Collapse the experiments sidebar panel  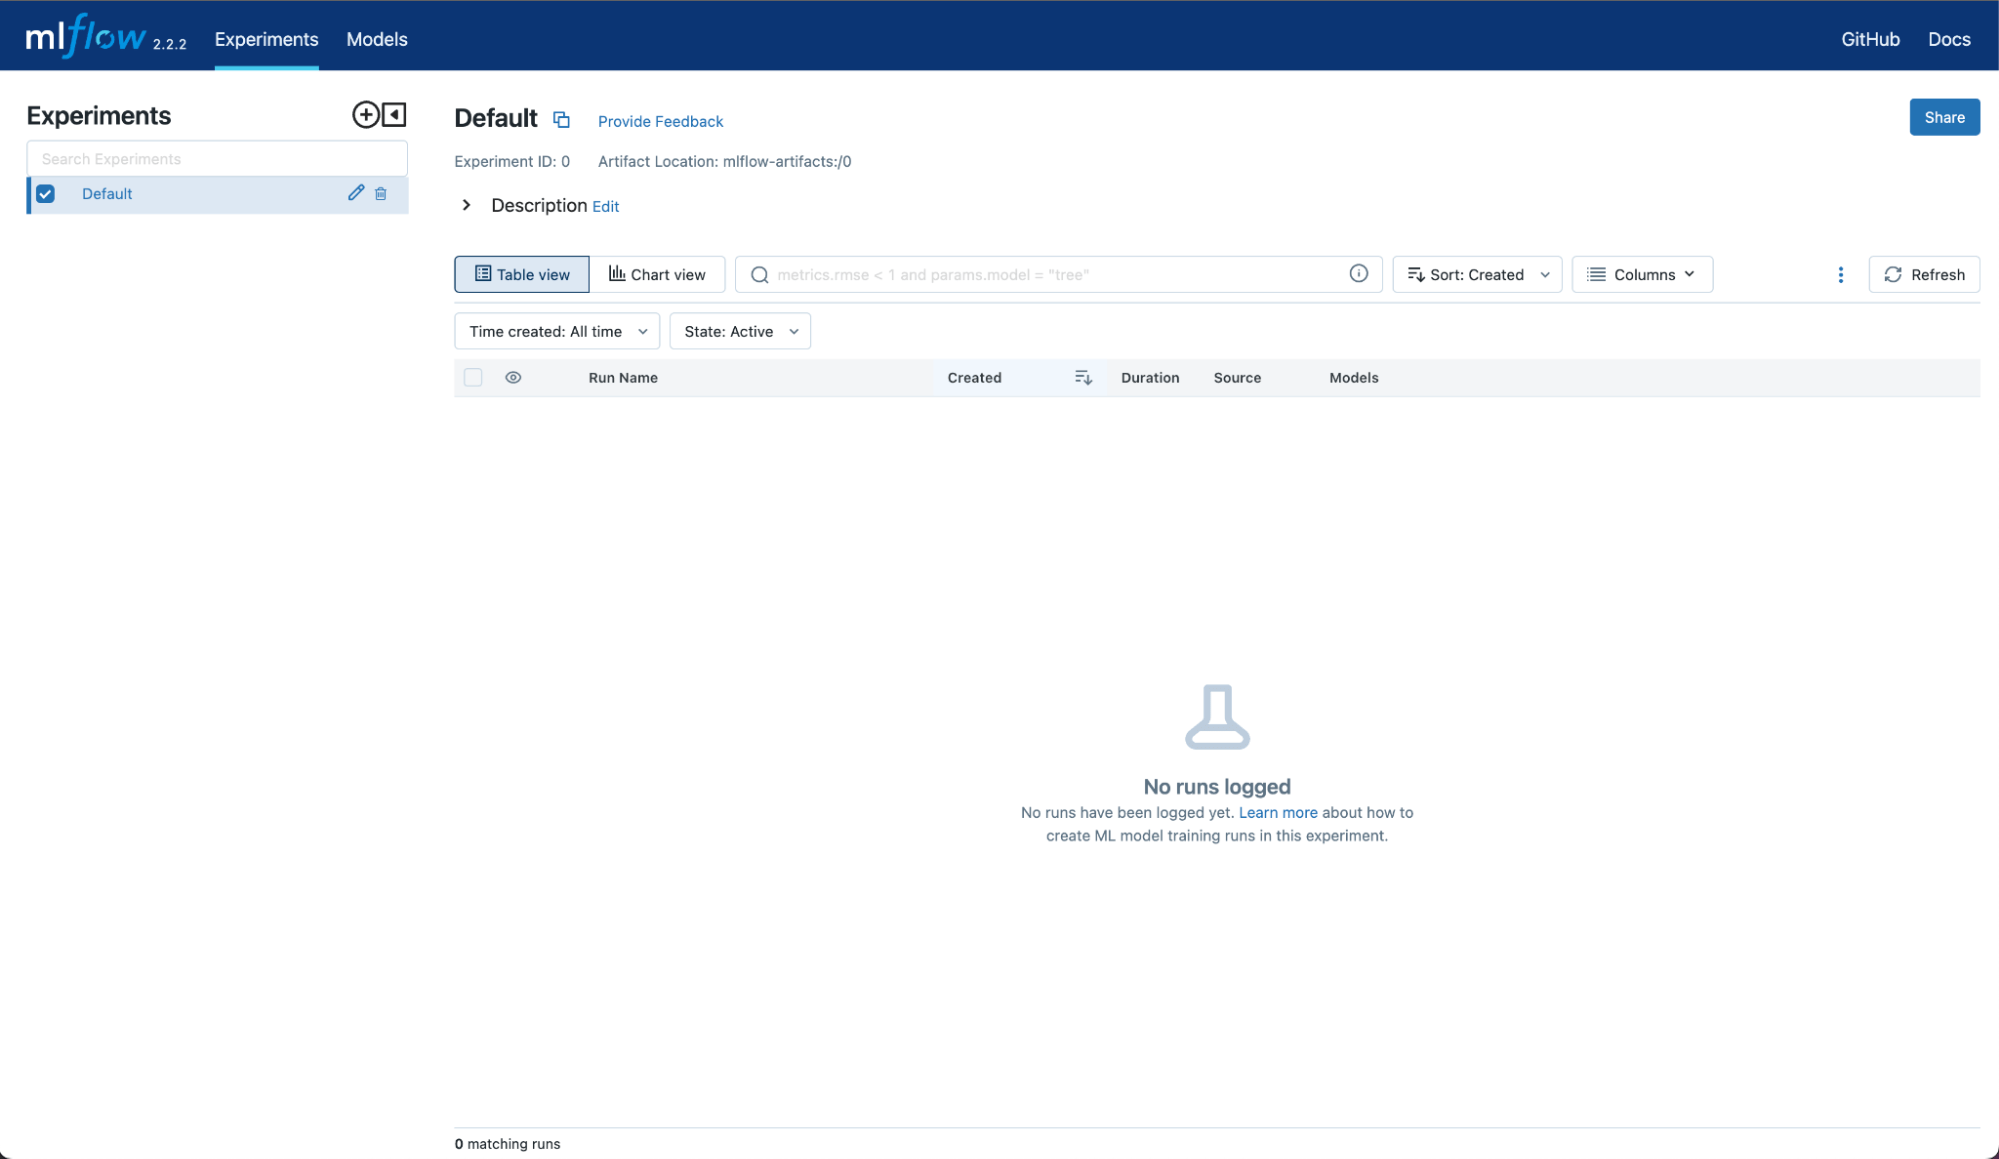395,115
